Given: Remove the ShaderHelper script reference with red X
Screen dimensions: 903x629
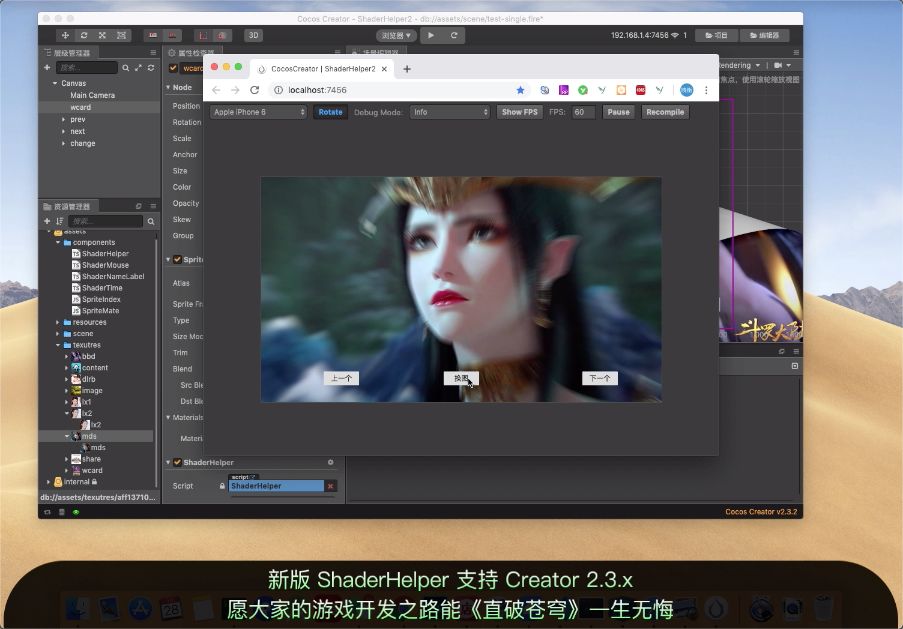Looking at the screenshot, I should coord(331,486).
